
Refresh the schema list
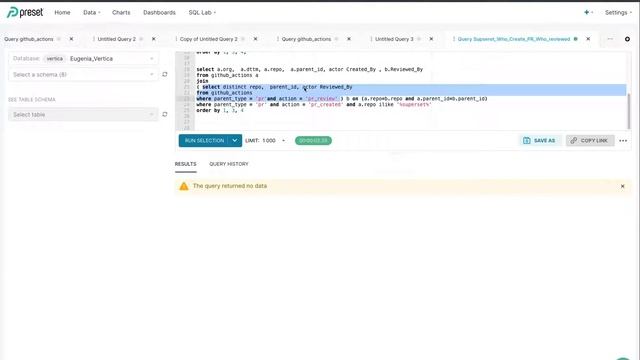(x=165, y=74)
